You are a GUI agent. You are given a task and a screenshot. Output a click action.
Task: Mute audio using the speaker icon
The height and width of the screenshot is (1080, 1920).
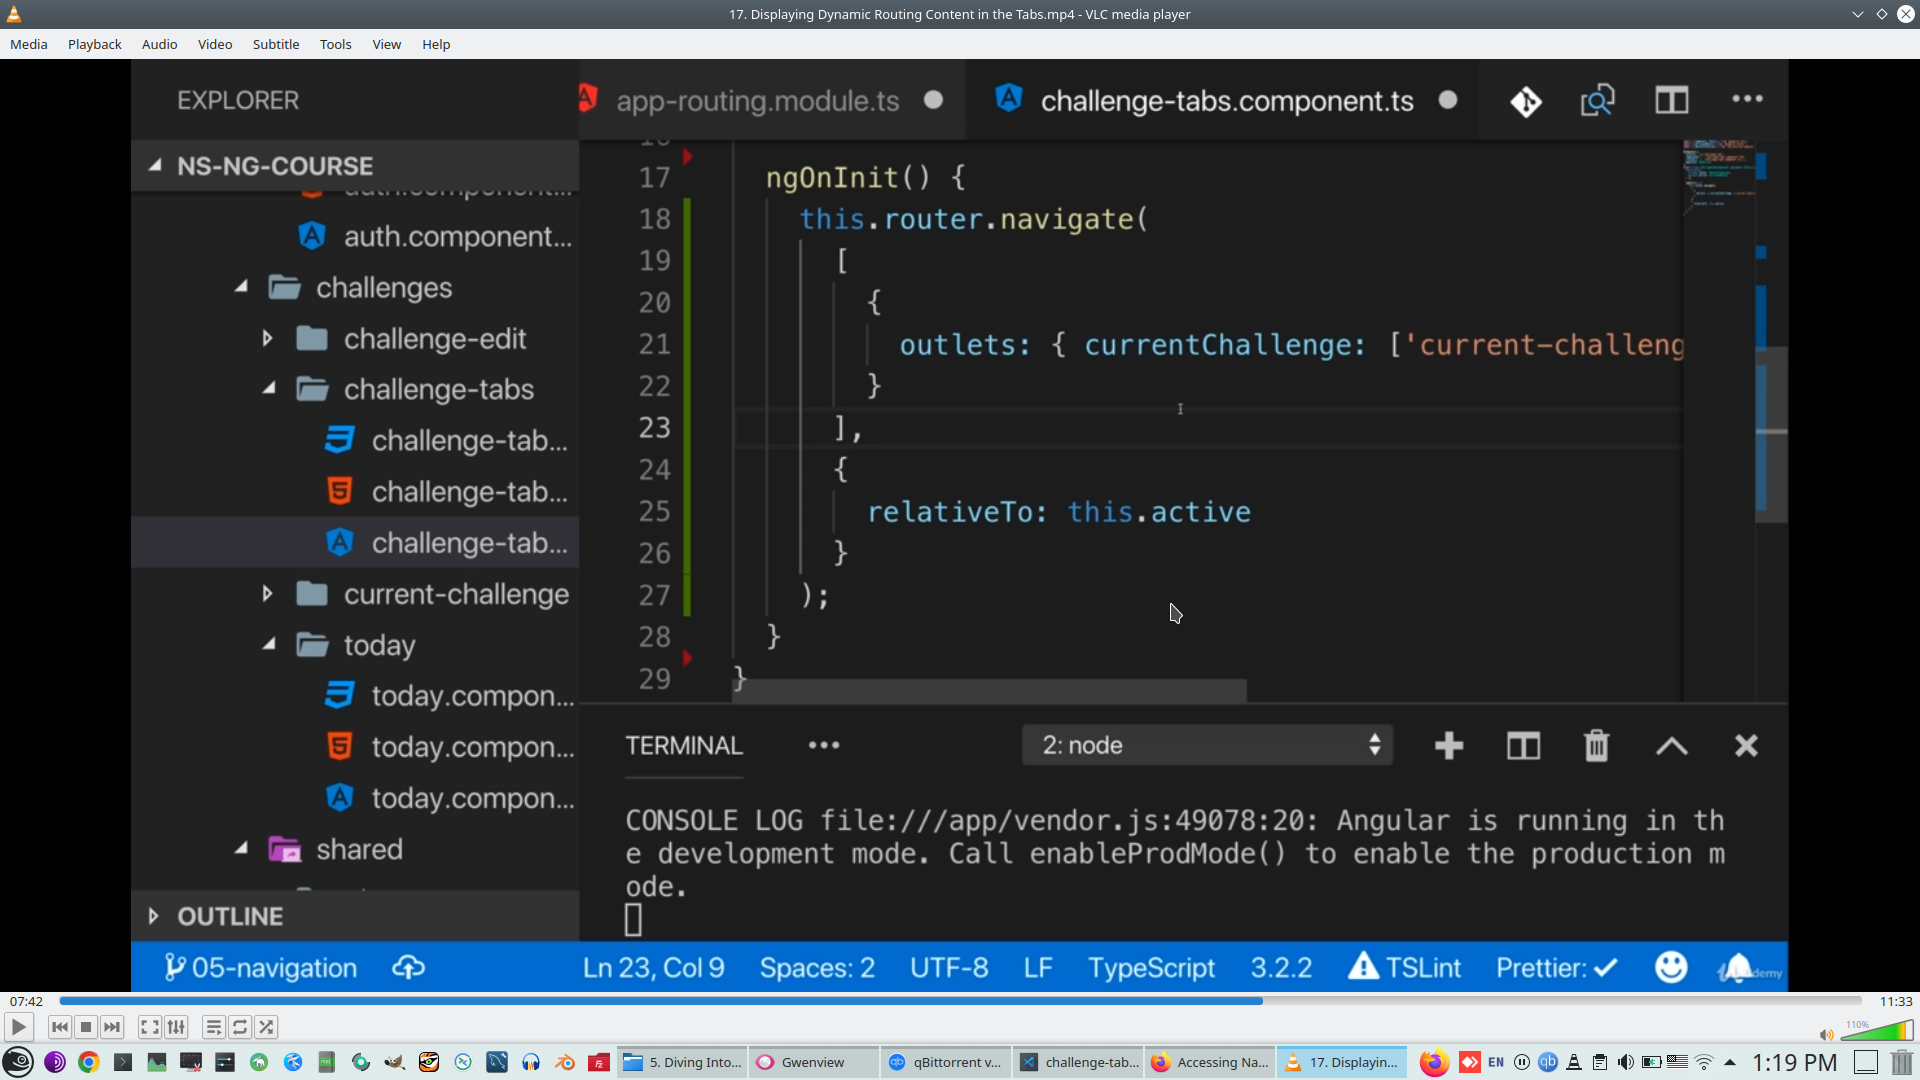(1826, 1034)
